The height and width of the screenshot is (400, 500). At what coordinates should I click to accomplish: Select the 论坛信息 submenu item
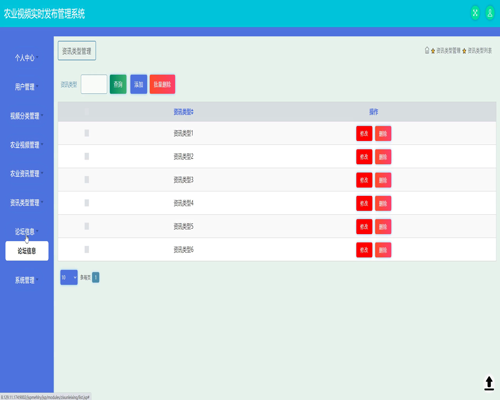[x=27, y=251]
